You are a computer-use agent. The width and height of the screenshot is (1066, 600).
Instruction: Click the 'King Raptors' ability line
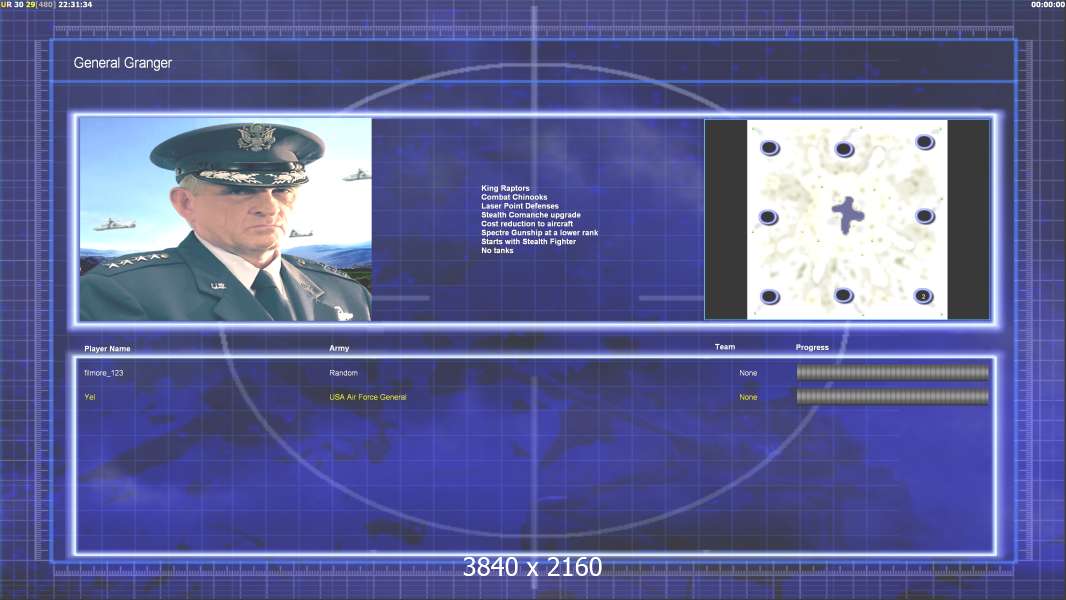pyautogui.click(x=505, y=188)
